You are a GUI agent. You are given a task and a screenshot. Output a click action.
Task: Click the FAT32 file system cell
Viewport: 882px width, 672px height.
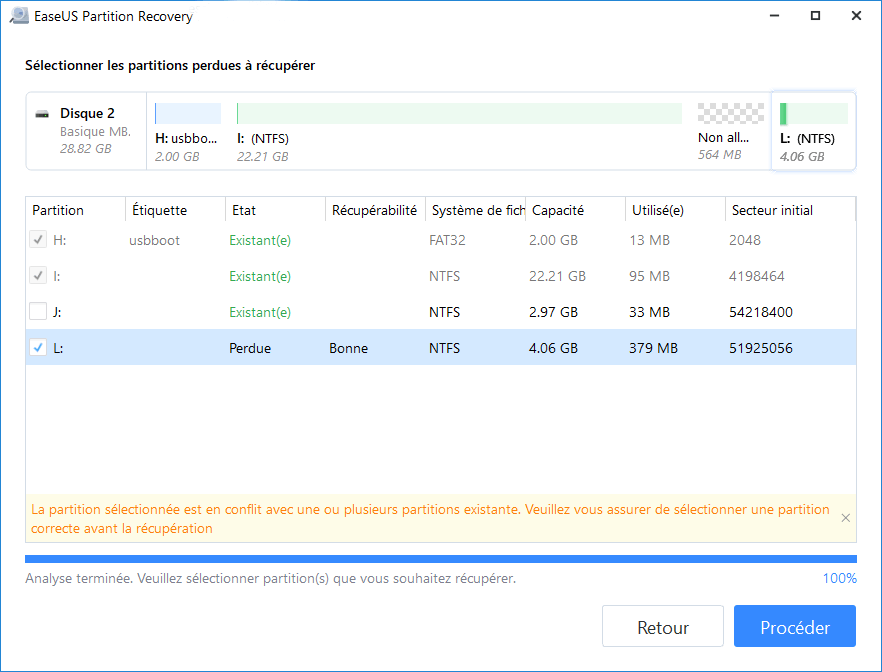[x=447, y=240]
